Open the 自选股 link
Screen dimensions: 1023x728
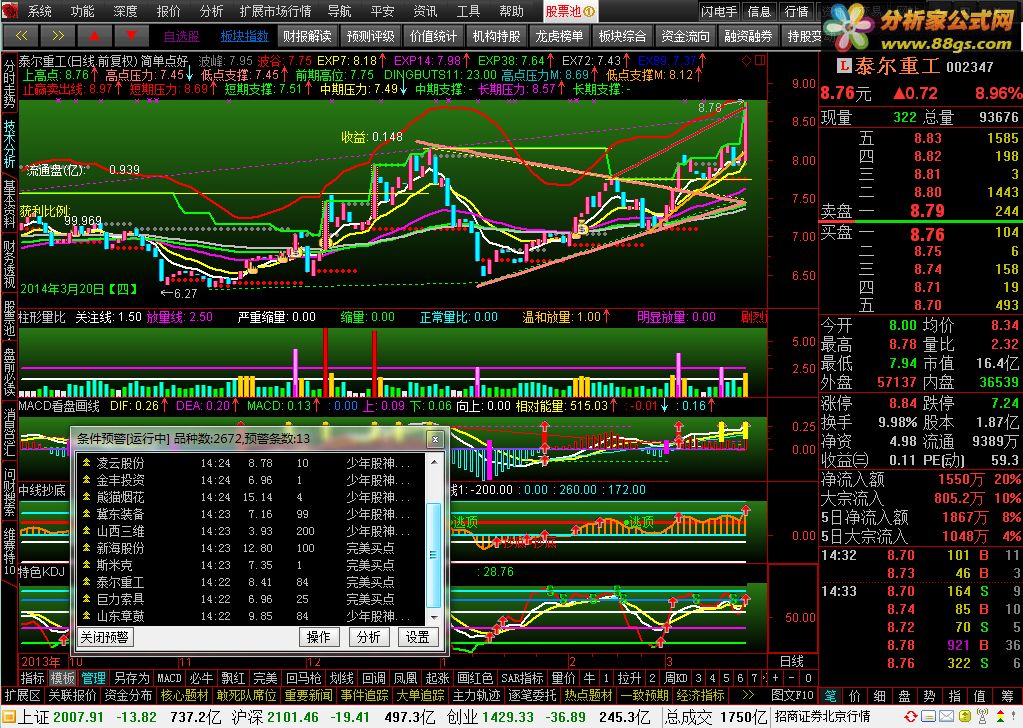(x=181, y=37)
